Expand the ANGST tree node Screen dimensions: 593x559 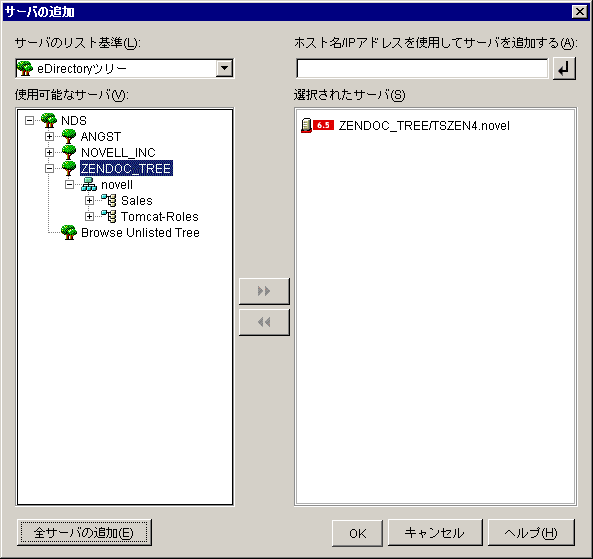[49, 136]
